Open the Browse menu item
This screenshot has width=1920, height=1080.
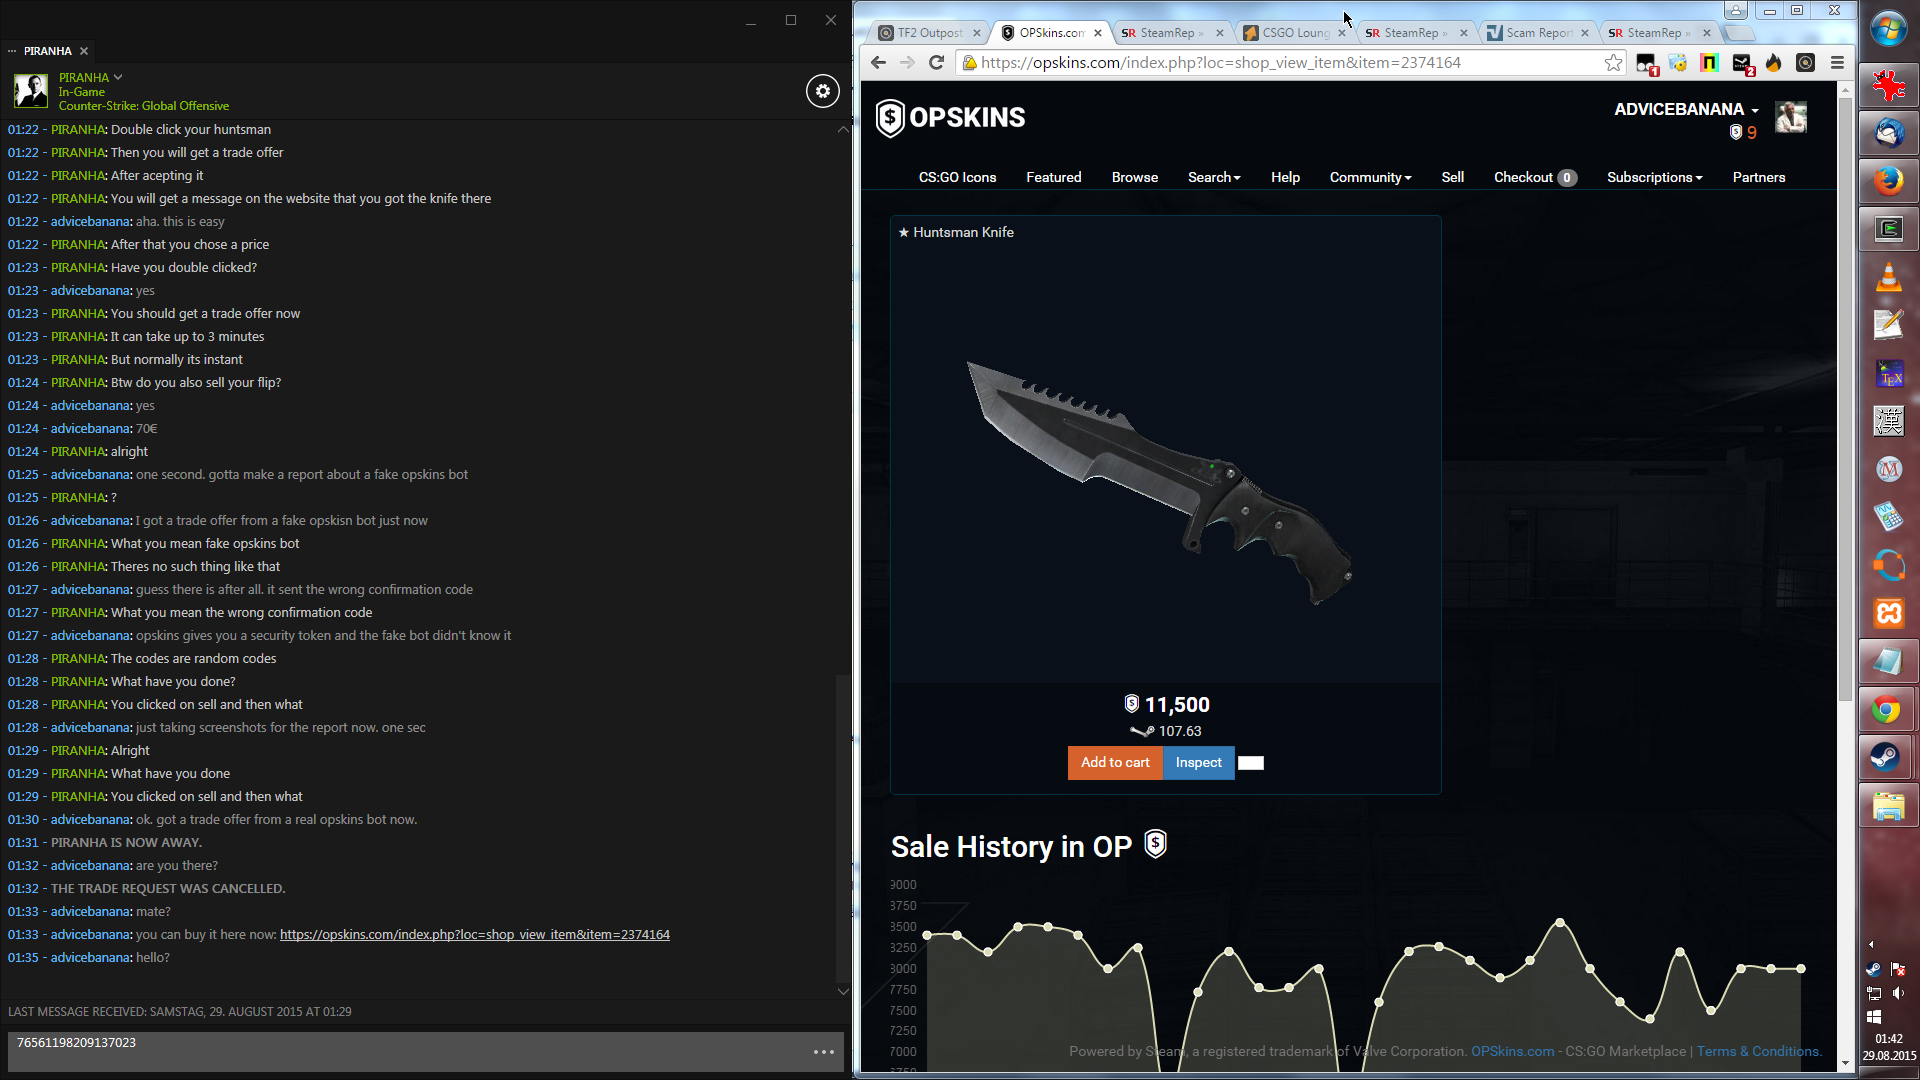[x=1134, y=178]
